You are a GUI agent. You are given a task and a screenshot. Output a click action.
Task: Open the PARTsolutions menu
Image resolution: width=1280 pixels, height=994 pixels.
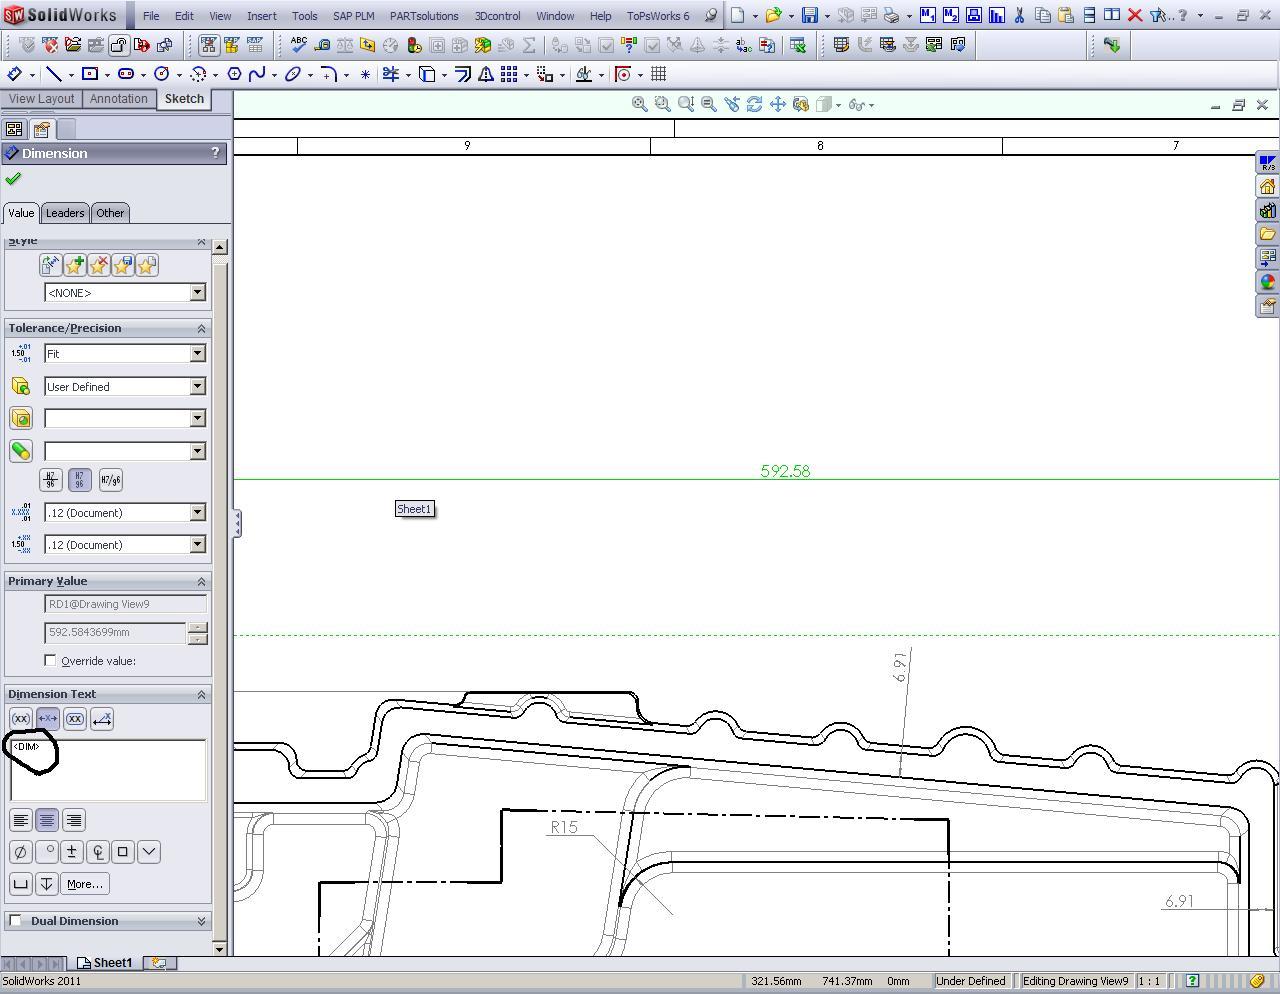424,16
